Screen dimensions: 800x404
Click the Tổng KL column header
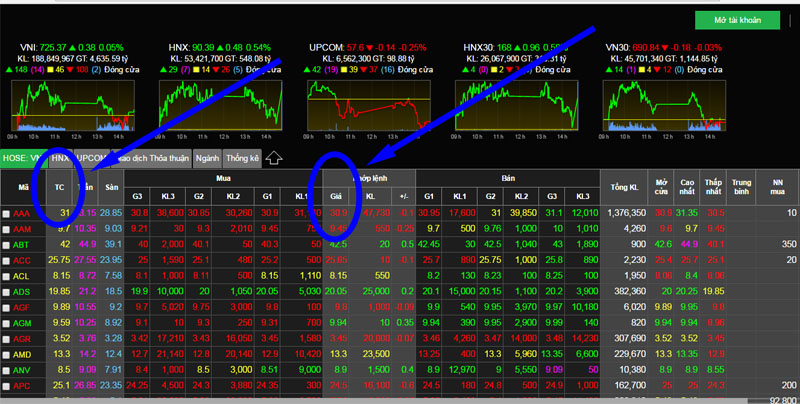[624, 187]
